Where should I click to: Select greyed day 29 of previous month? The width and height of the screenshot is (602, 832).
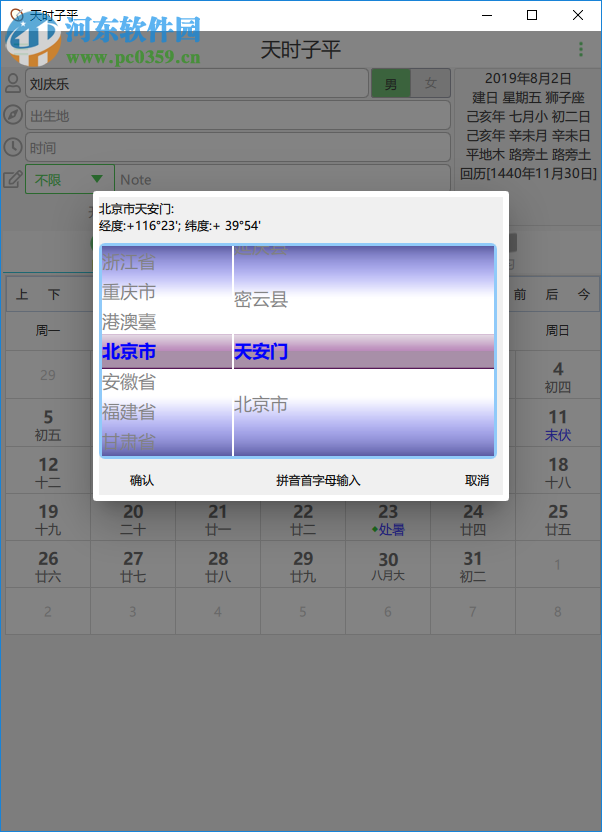point(48,375)
